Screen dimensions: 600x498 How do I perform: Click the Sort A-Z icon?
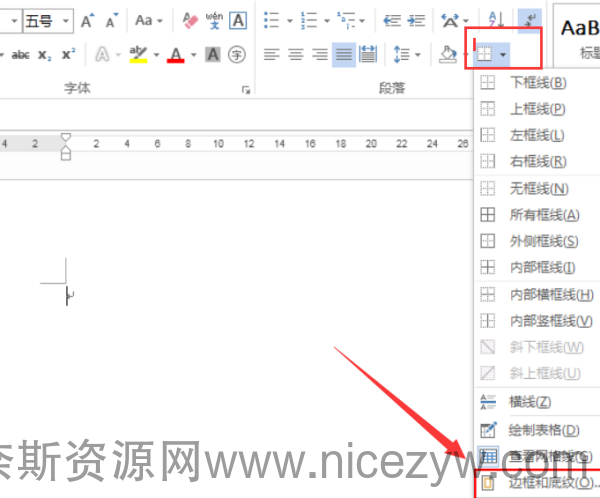[x=497, y=20]
